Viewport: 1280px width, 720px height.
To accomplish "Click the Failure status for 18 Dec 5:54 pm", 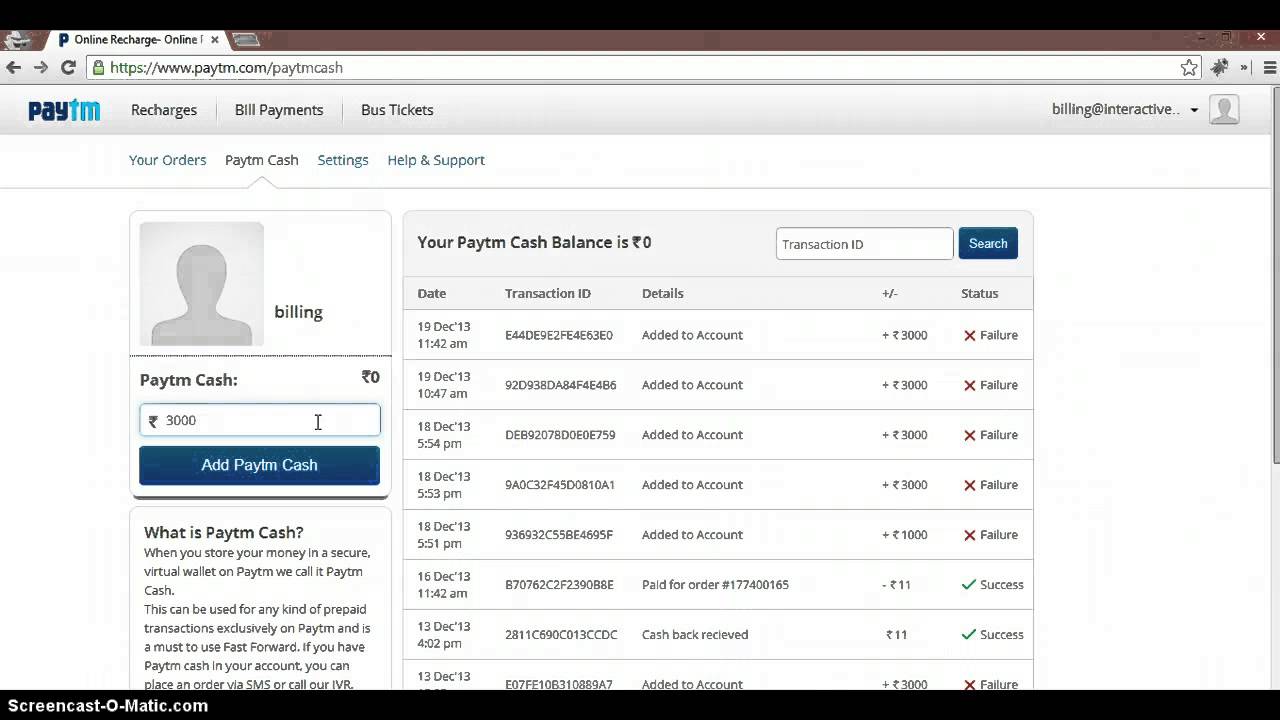I will pyautogui.click(x=991, y=435).
